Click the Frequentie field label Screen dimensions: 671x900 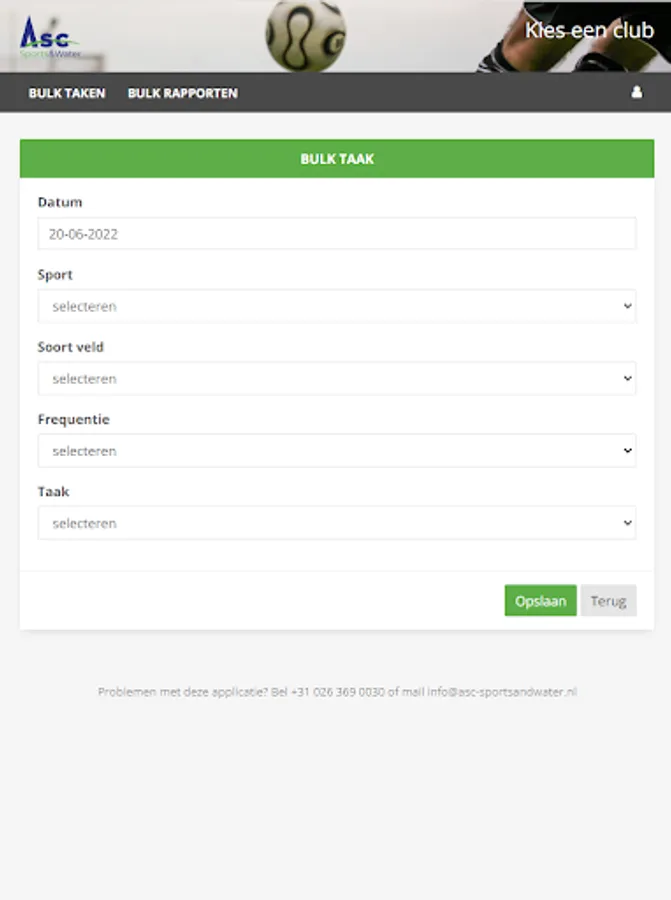pyautogui.click(x=73, y=419)
